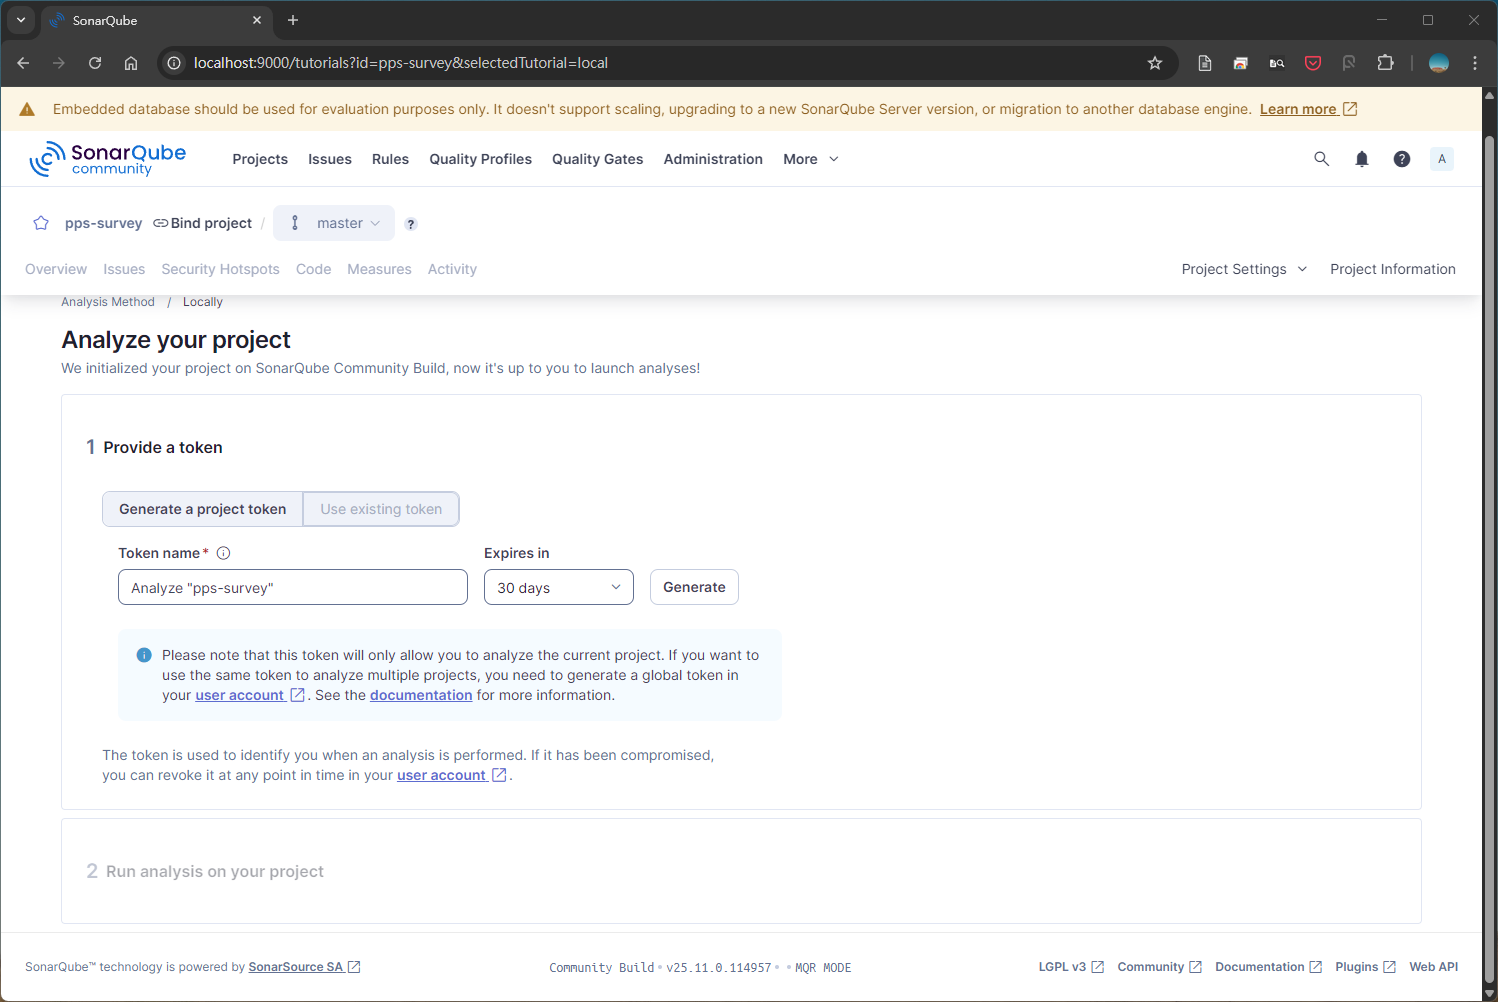Expand the More navigation menu

(810, 159)
